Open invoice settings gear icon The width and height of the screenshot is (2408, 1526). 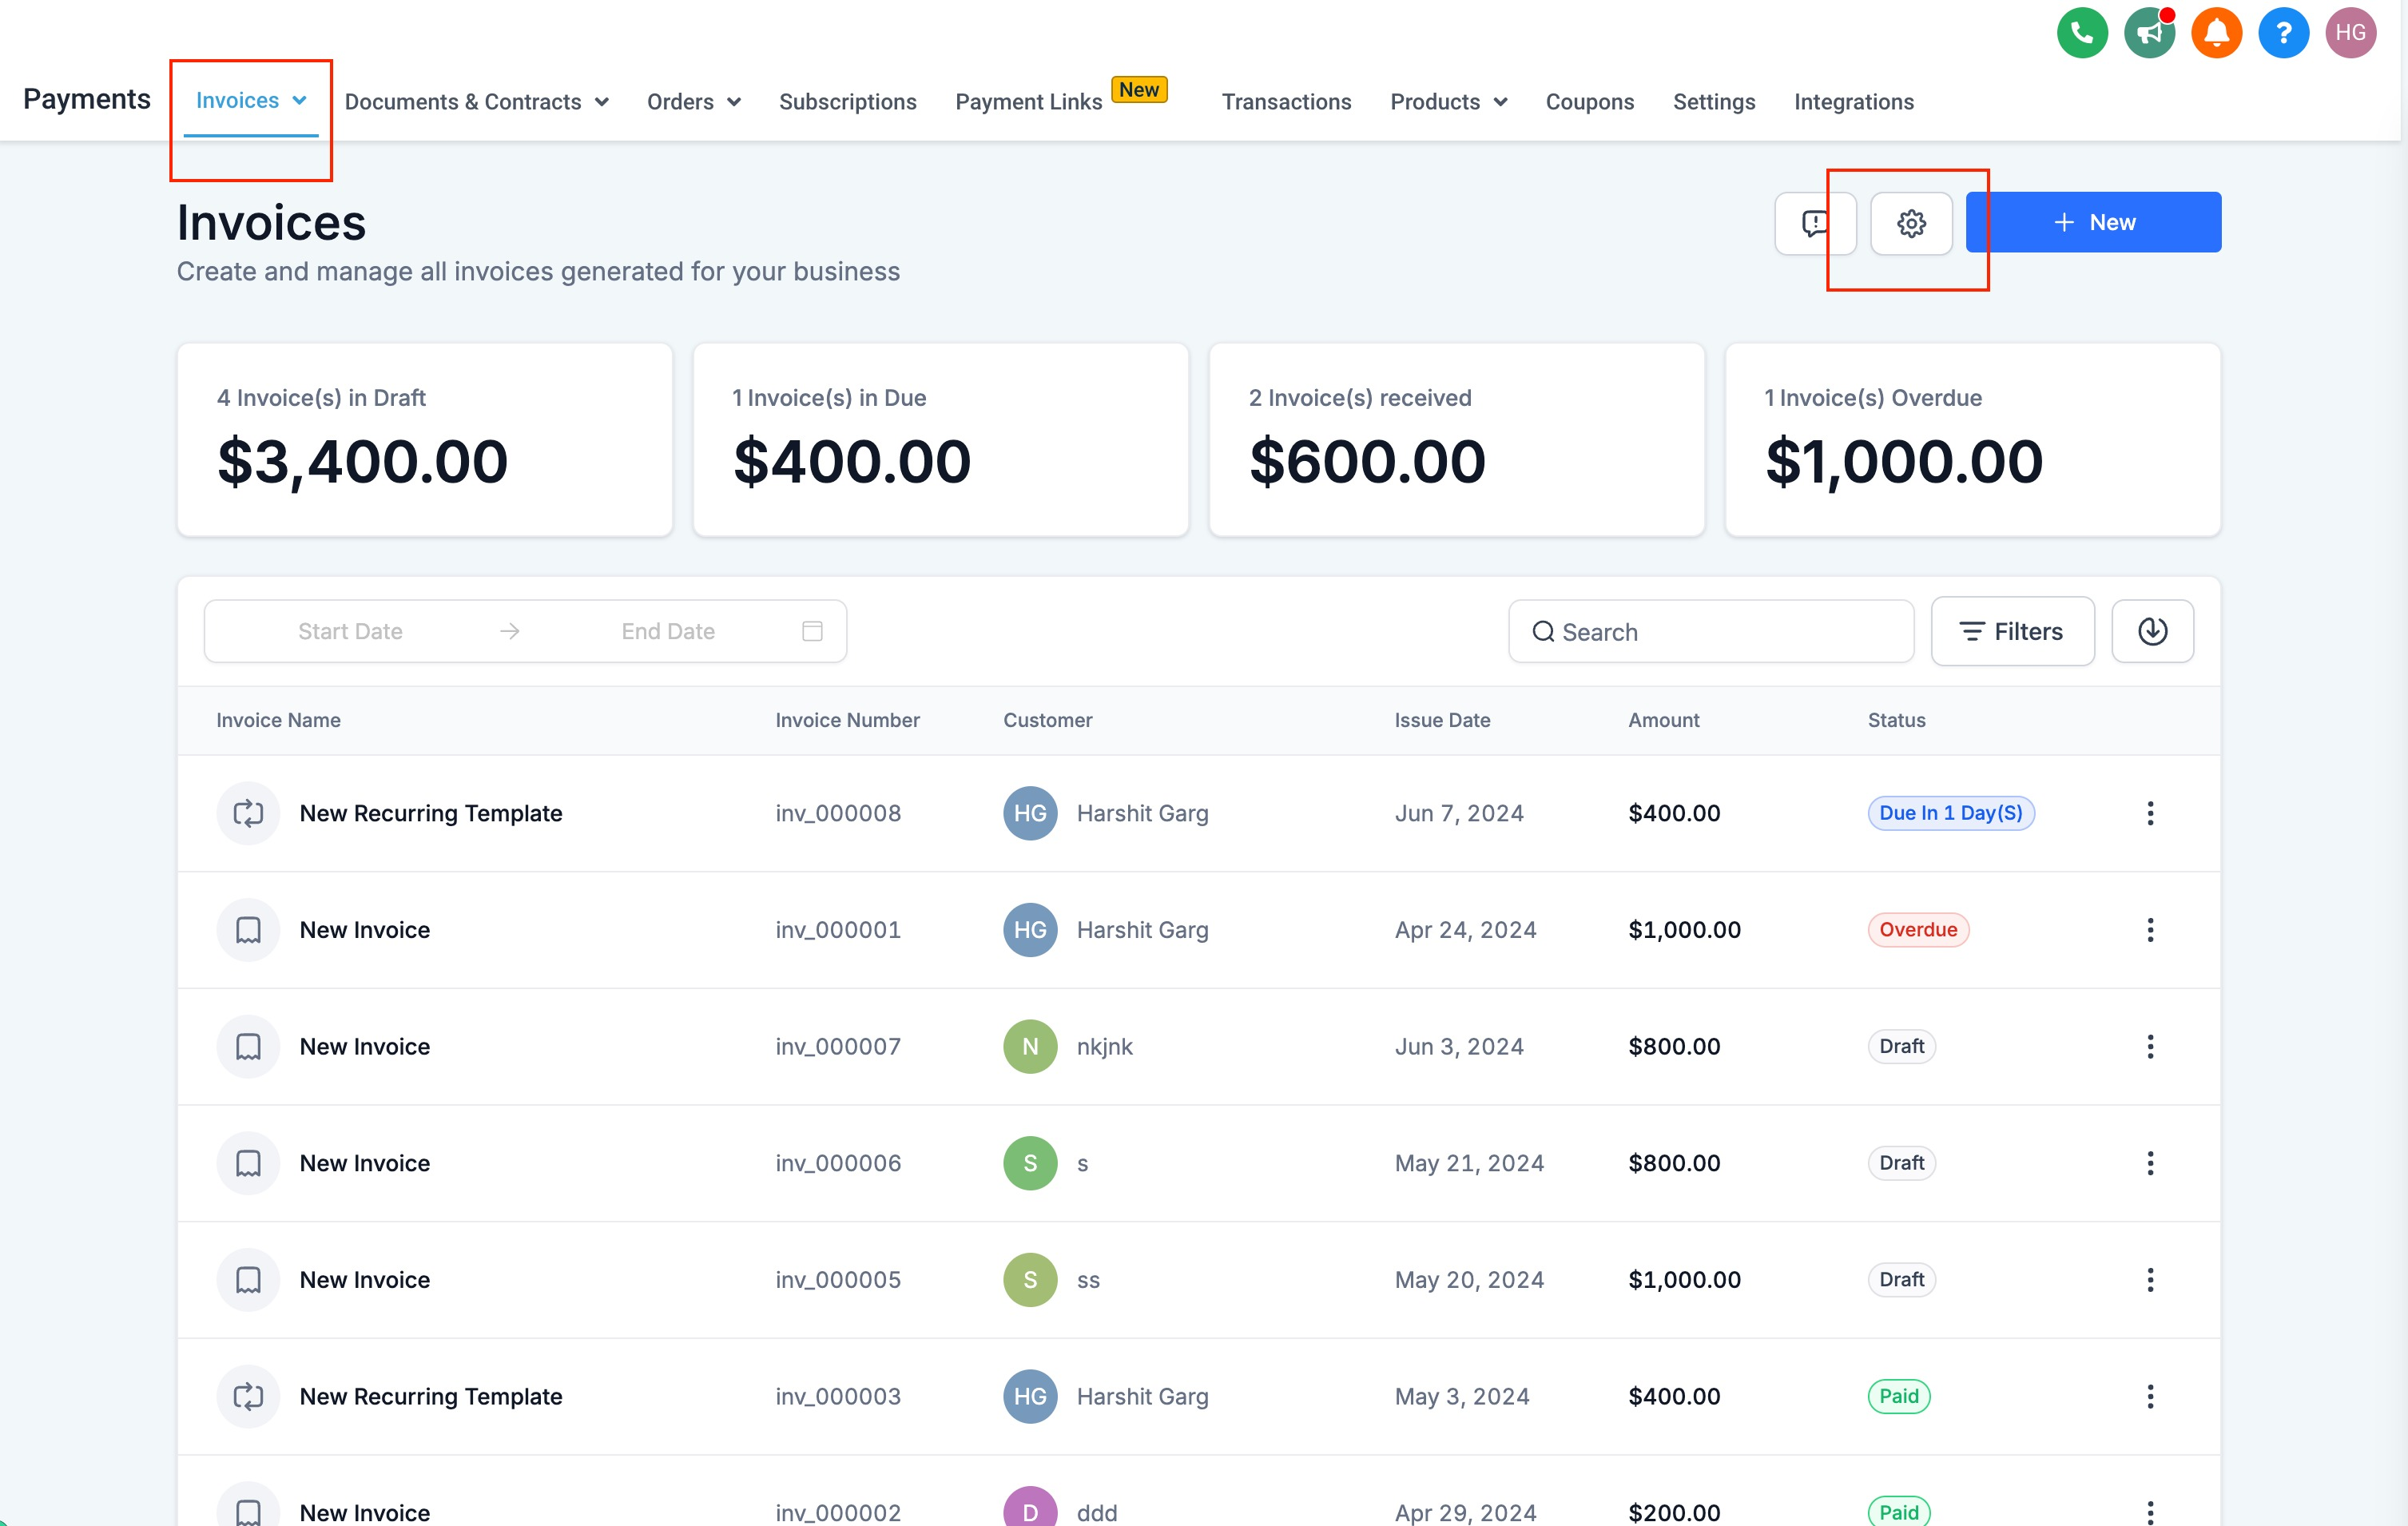[1910, 223]
